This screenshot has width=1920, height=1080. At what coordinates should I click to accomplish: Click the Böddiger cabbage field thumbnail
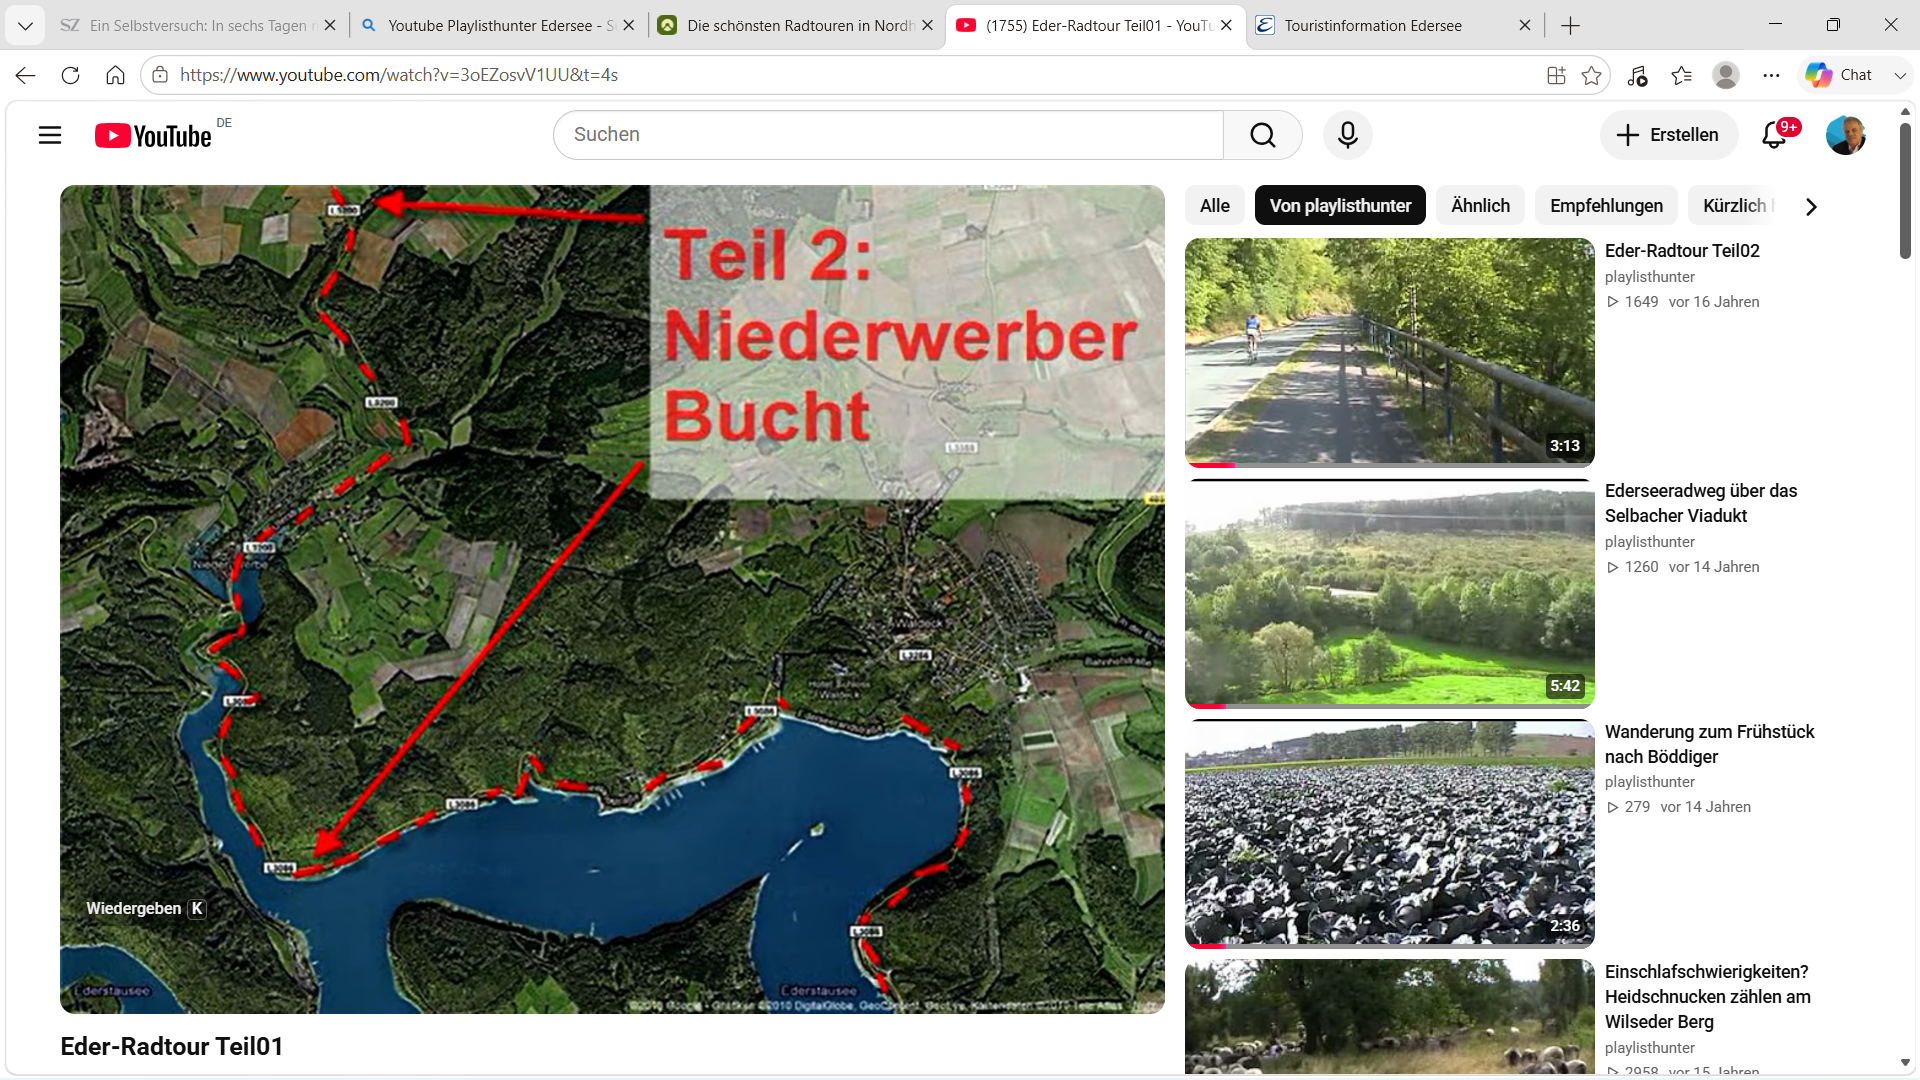click(1390, 833)
